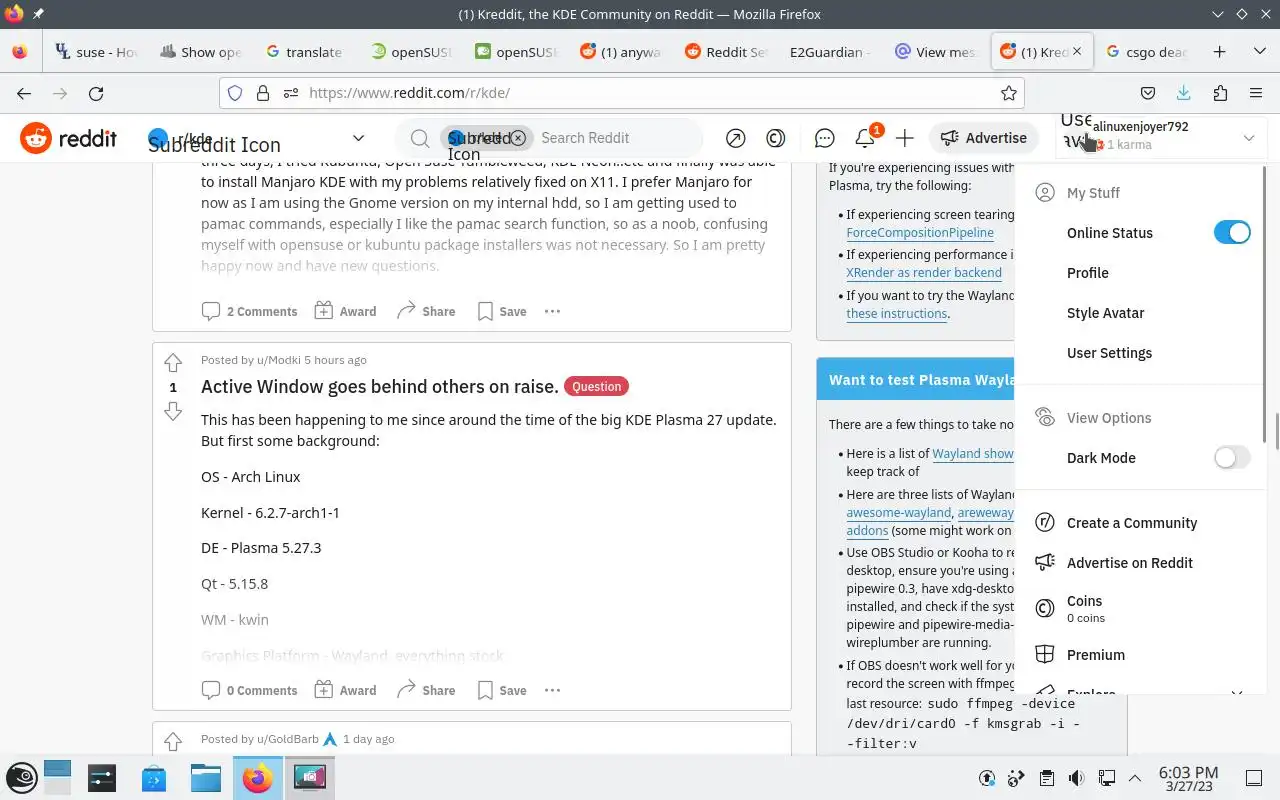This screenshot has height=800, width=1280.
Task: Share the Manjaro KDE post
Action: tap(426, 311)
